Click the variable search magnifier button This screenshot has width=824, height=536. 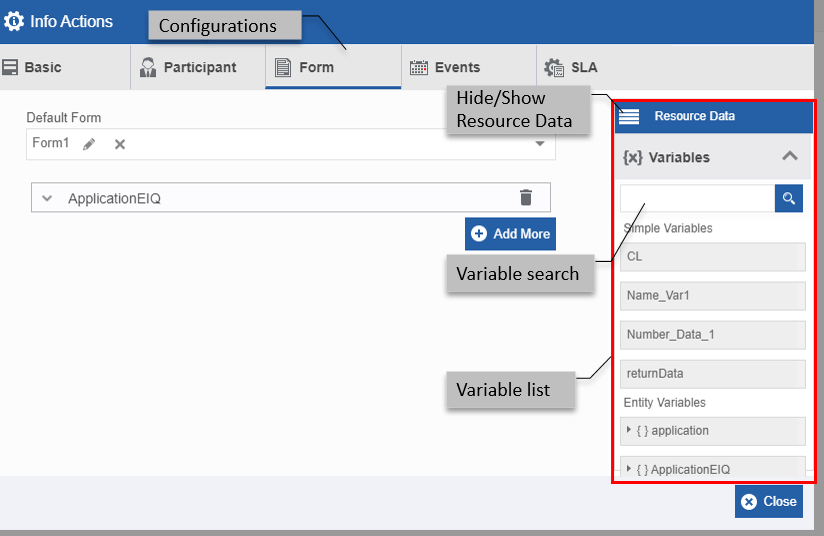click(x=789, y=198)
